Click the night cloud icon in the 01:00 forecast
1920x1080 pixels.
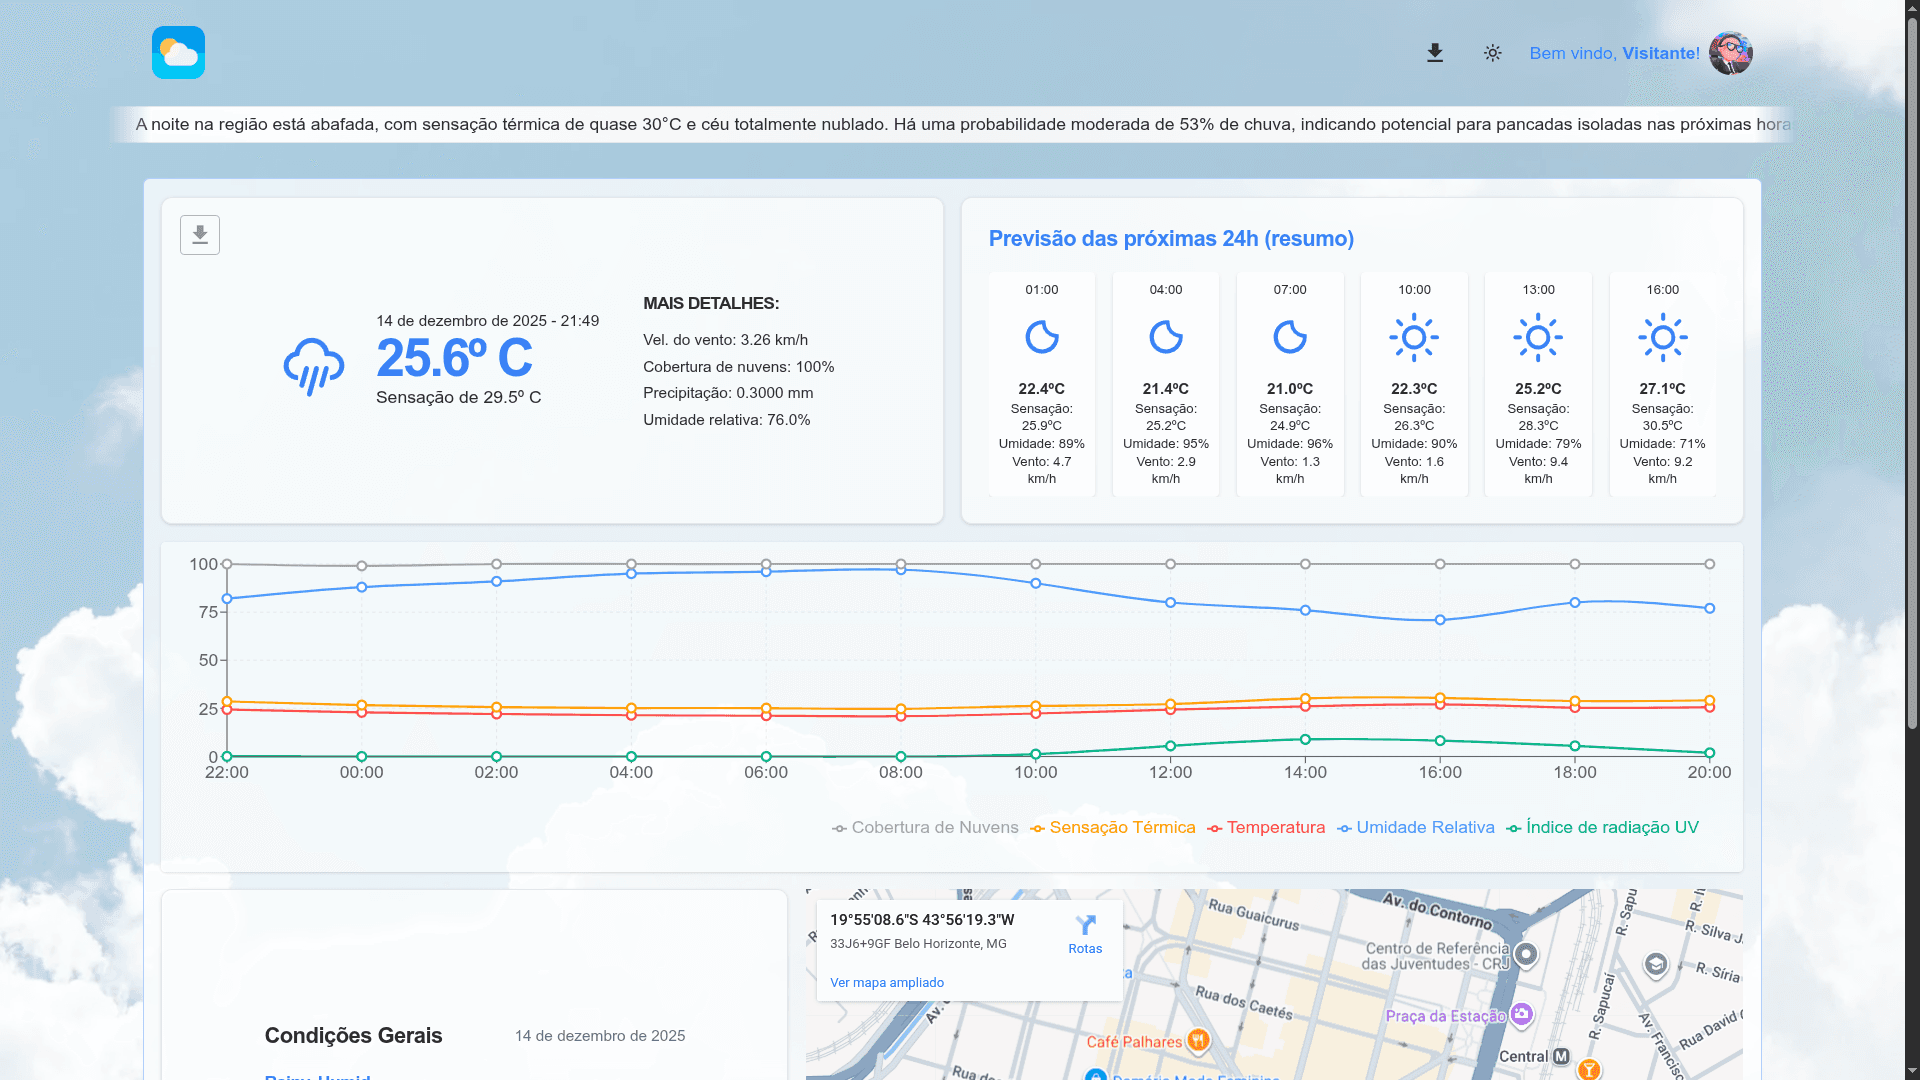(x=1042, y=337)
